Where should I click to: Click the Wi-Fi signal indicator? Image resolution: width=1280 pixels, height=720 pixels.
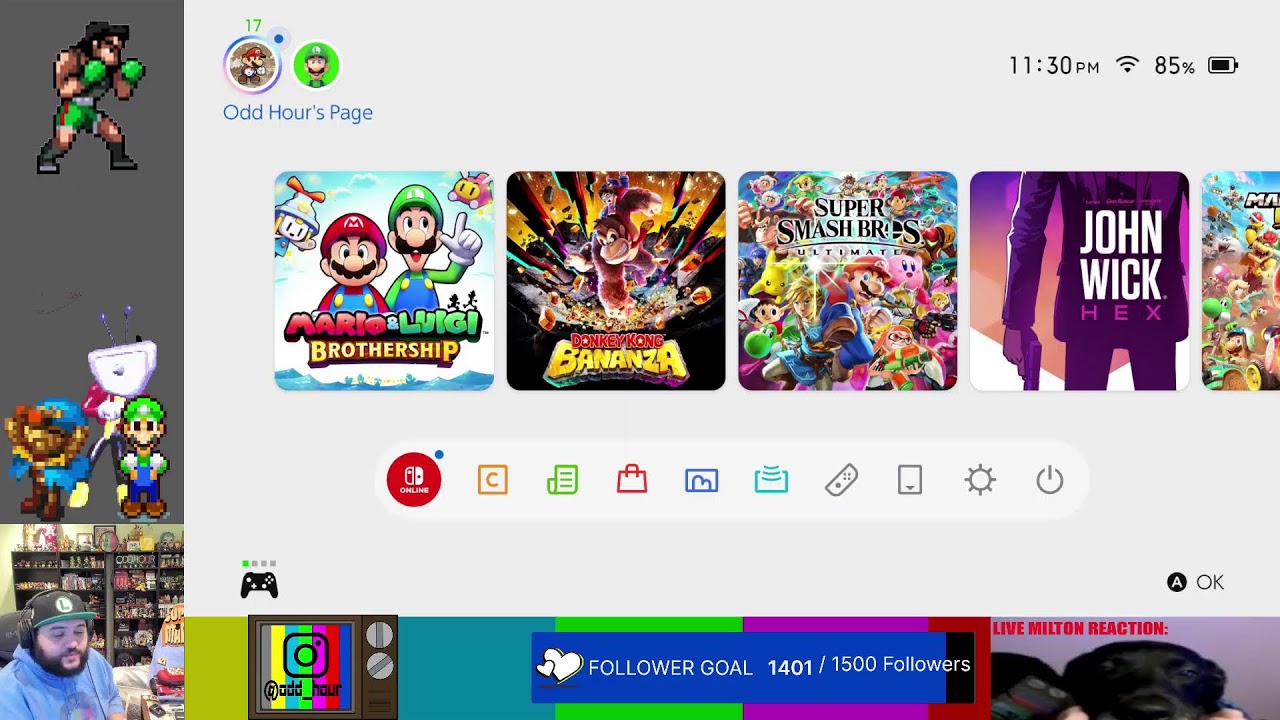(x=1127, y=65)
